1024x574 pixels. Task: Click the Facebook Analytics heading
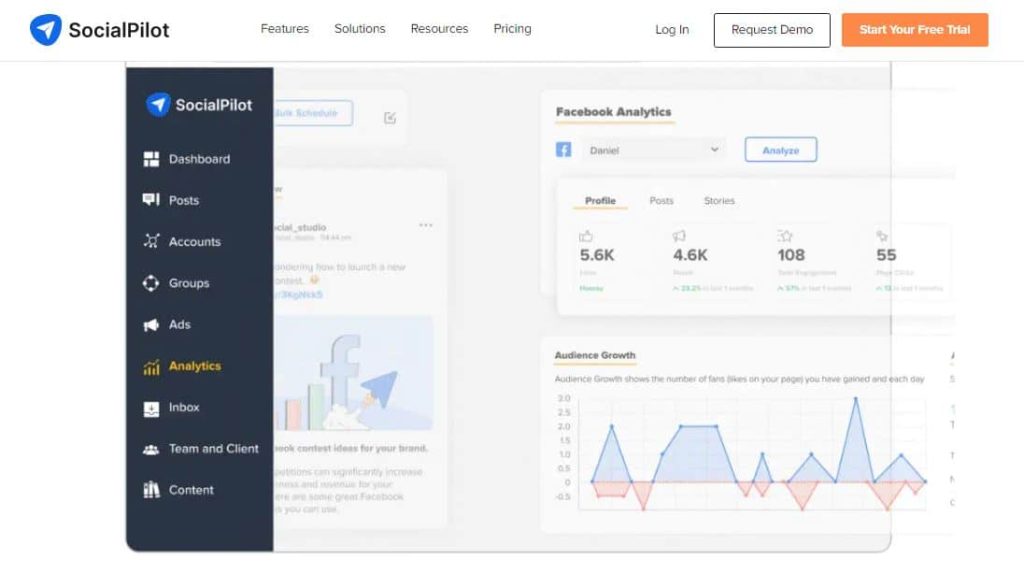tap(613, 112)
